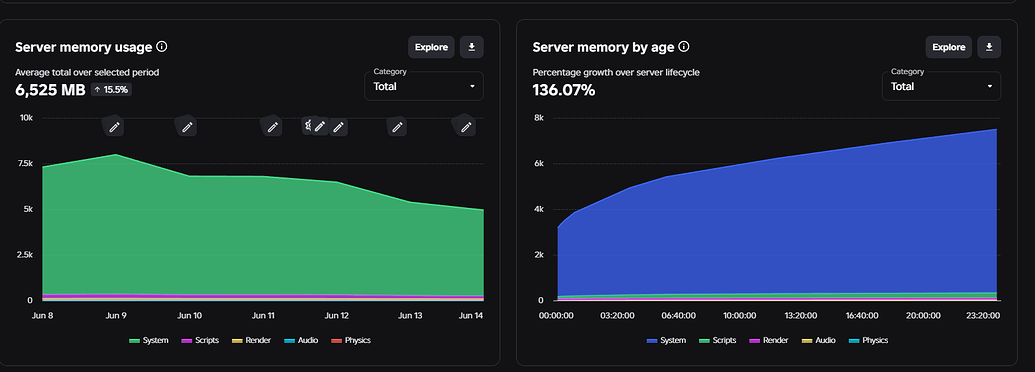Open the pencil annotation marker above Jun 9
Screen dimensions: 1035x372
[x=114, y=127]
